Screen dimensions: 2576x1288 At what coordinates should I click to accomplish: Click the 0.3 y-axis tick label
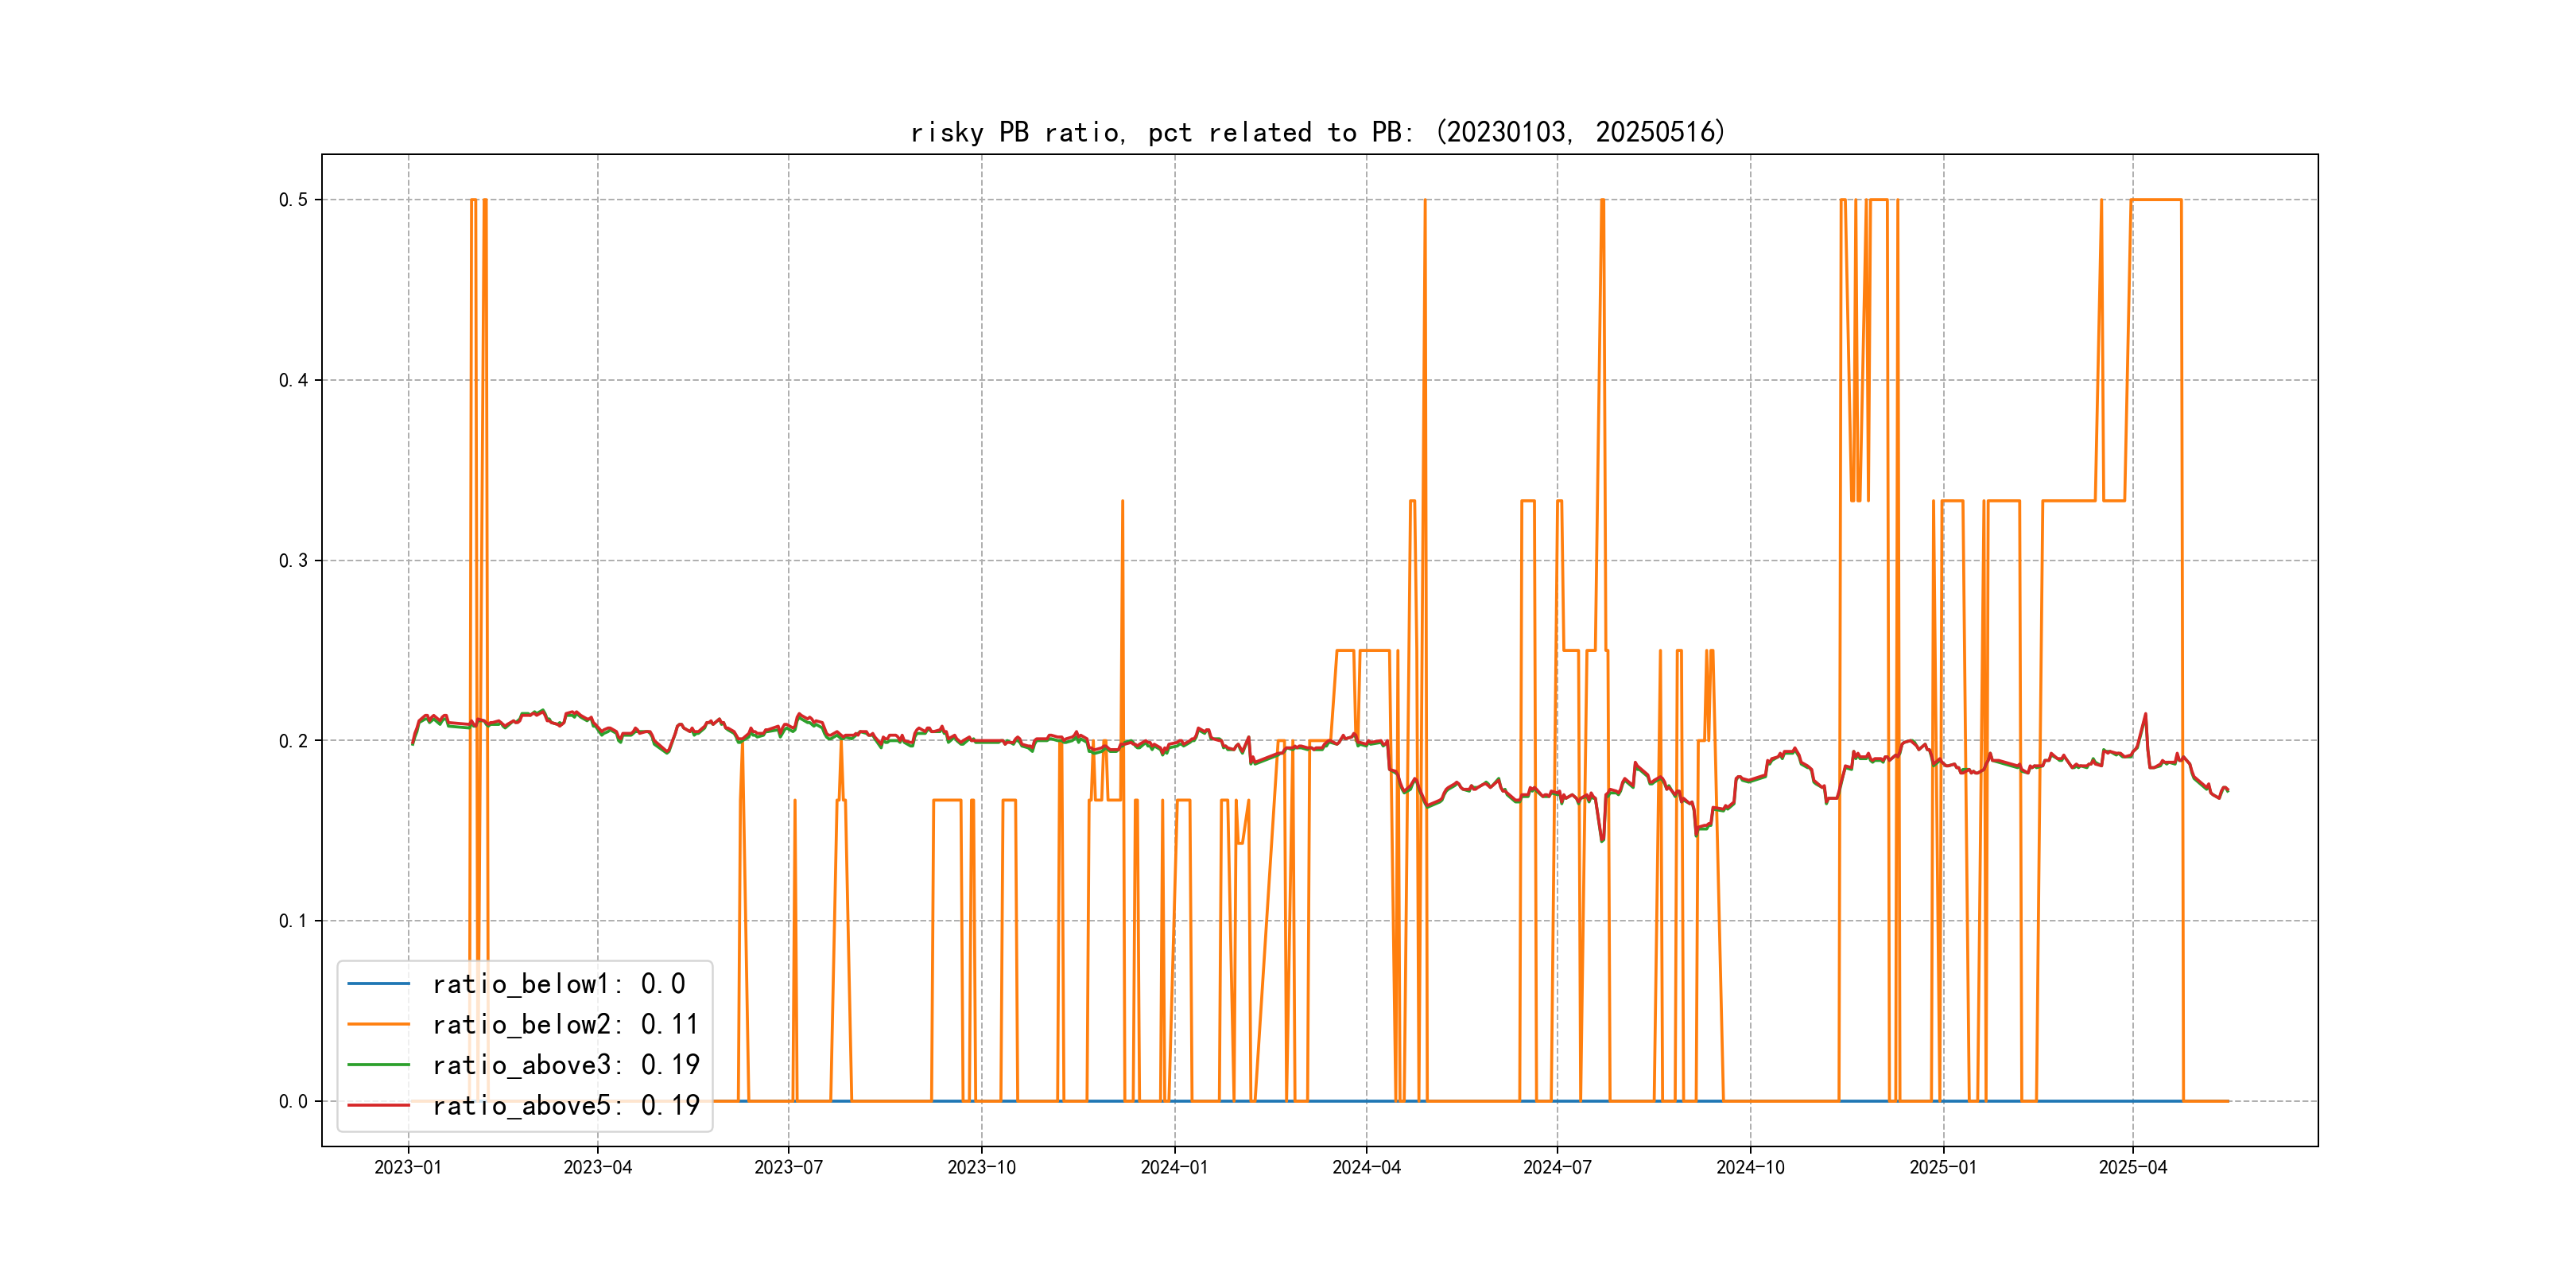293,560
